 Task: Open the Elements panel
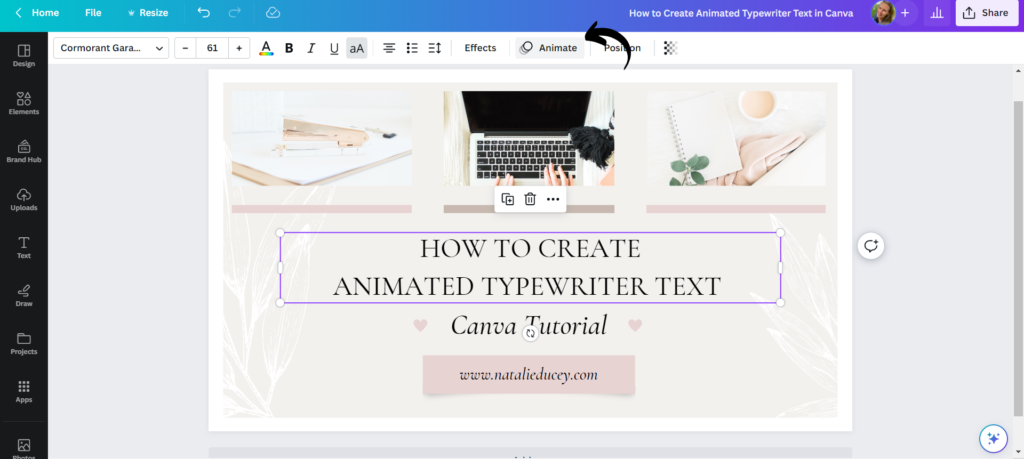click(24, 103)
